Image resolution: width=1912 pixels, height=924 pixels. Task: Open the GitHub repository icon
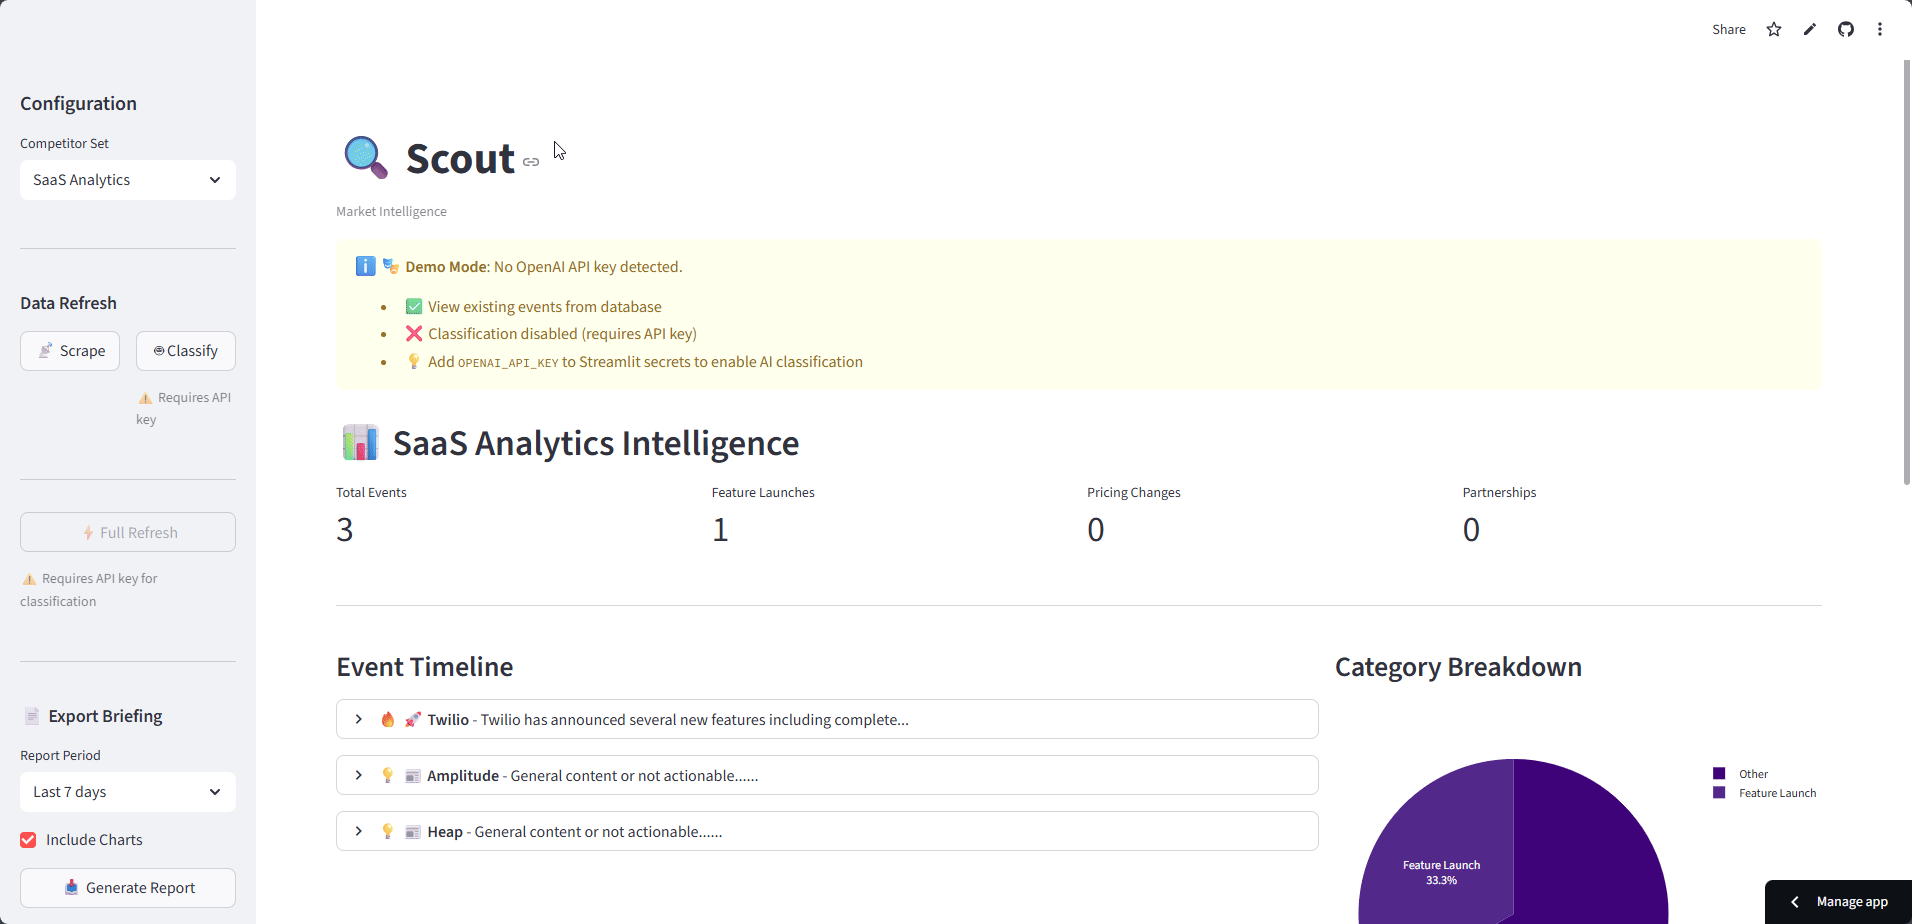click(1846, 29)
